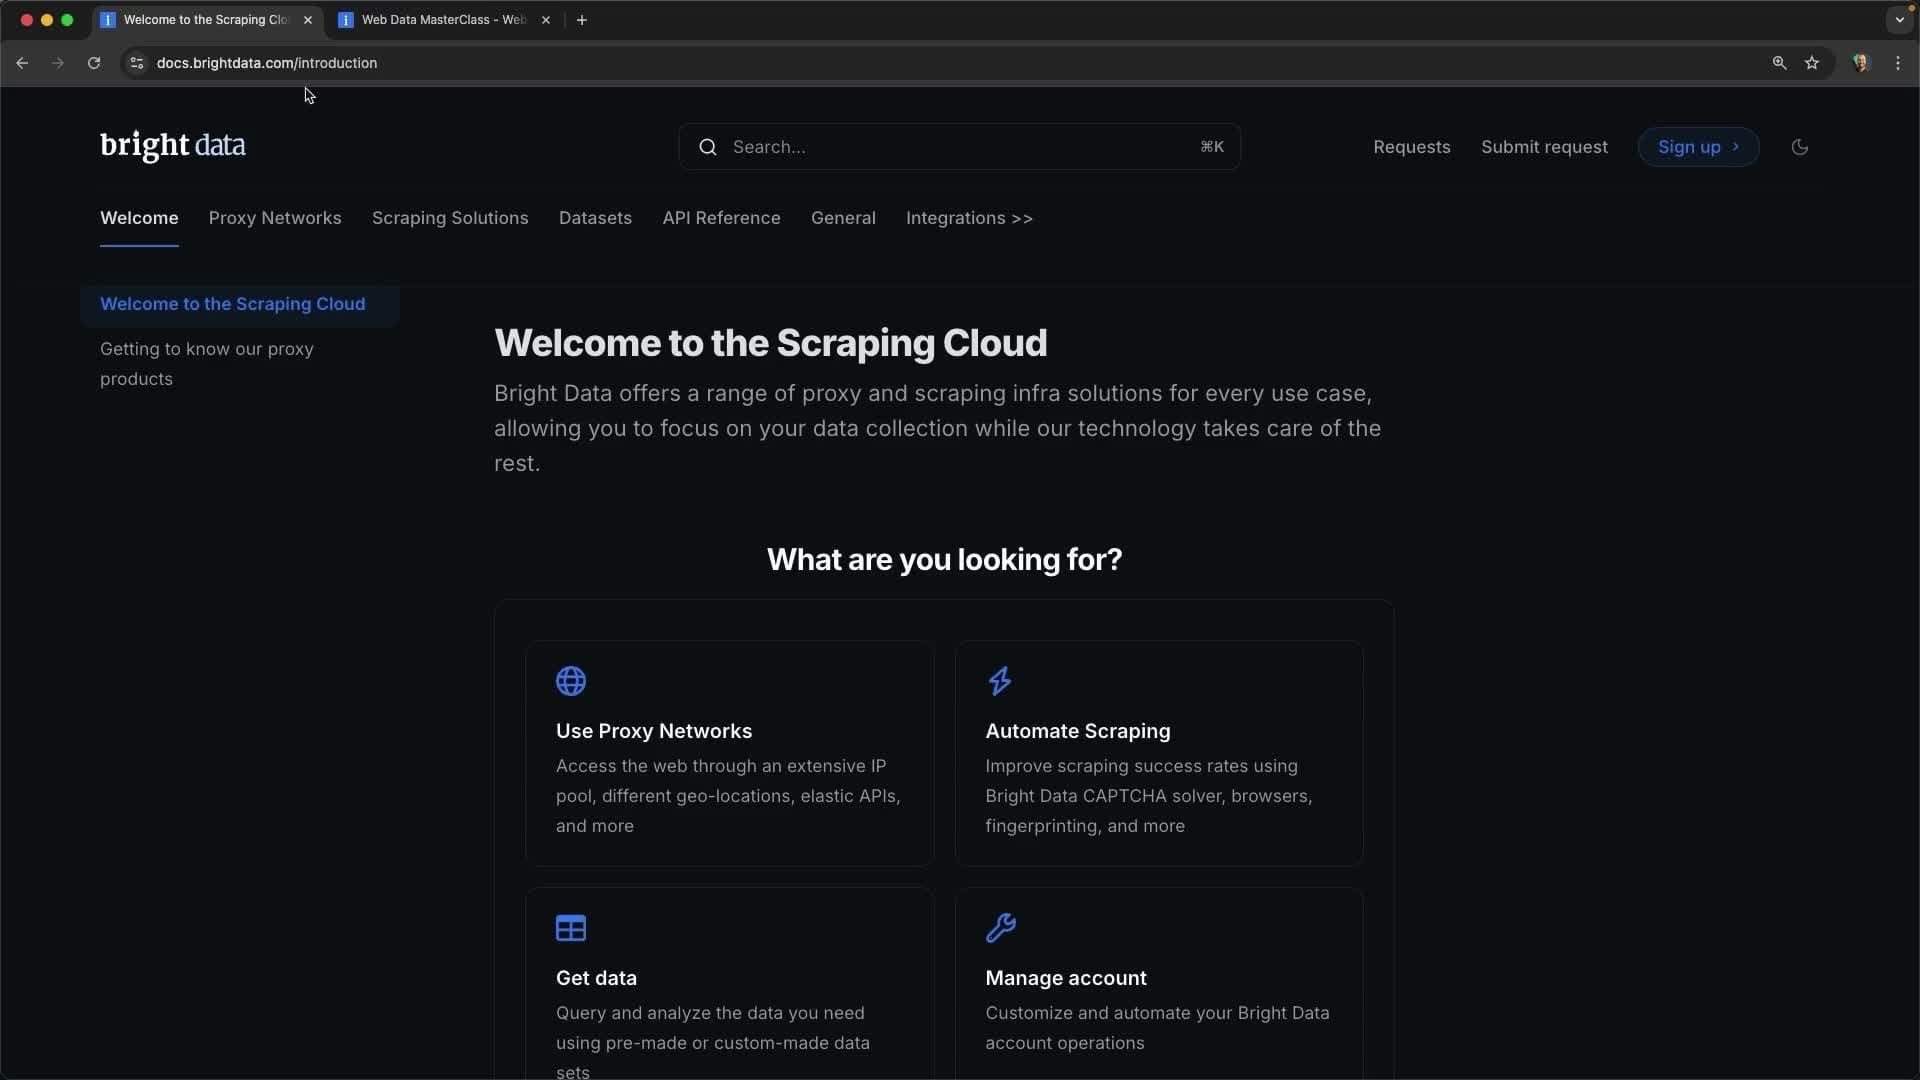Image resolution: width=1920 pixels, height=1080 pixels.
Task: Close the Welcome to the Scraping Cloud tab
Action: (x=308, y=20)
